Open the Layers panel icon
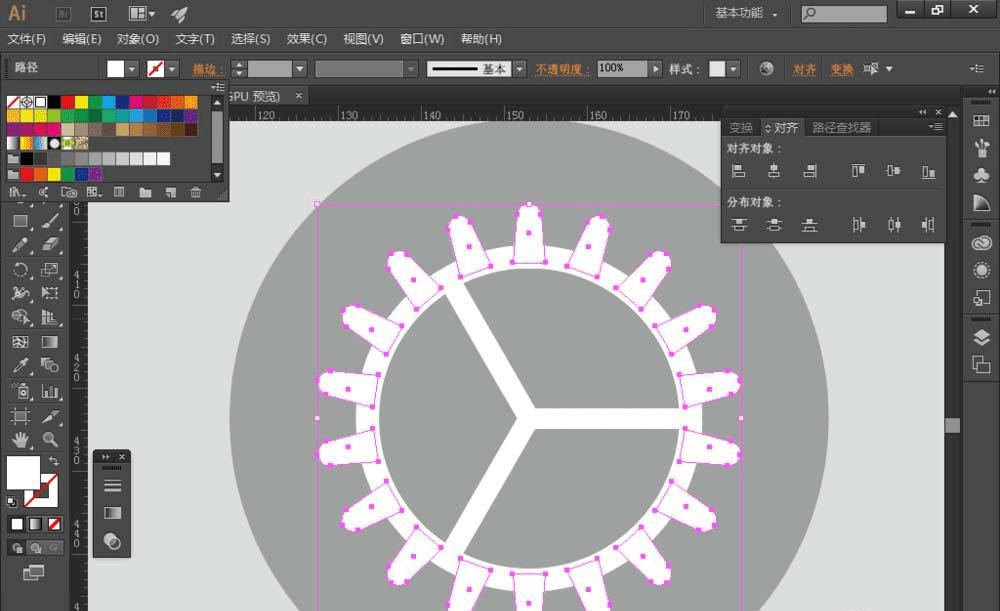The width and height of the screenshot is (1000, 611). (x=982, y=337)
